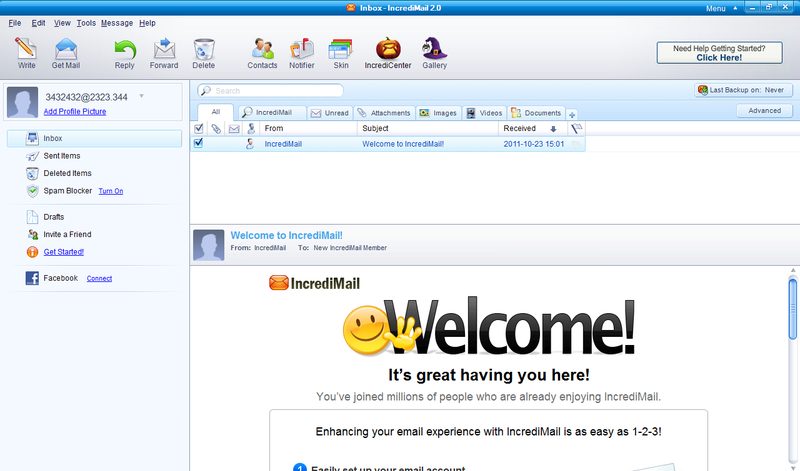Click the Get Started! link
The image size is (800, 471).
tap(64, 252)
